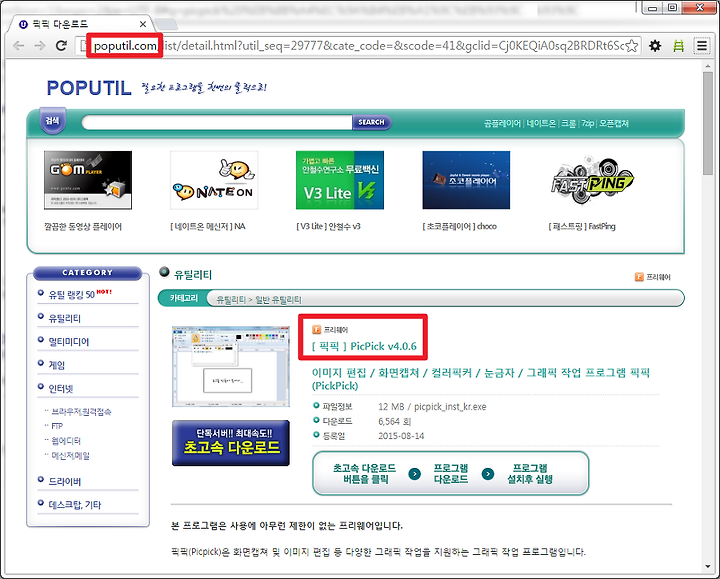Click the 프로그램 설치후 실행 step

click(x=530, y=473)
